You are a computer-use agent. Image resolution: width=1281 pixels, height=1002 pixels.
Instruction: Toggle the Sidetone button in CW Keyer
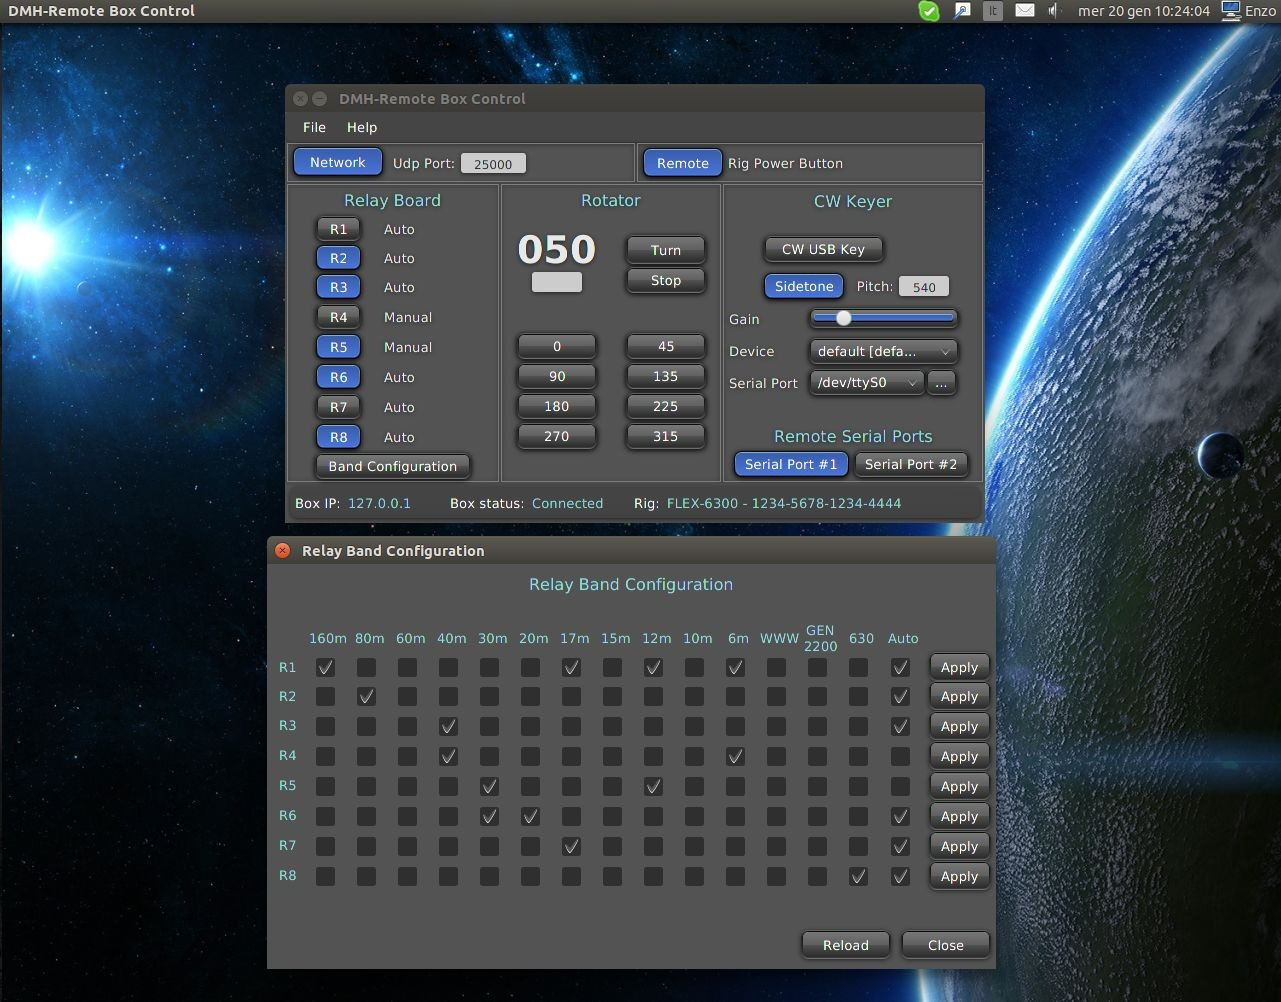(803, 286)
